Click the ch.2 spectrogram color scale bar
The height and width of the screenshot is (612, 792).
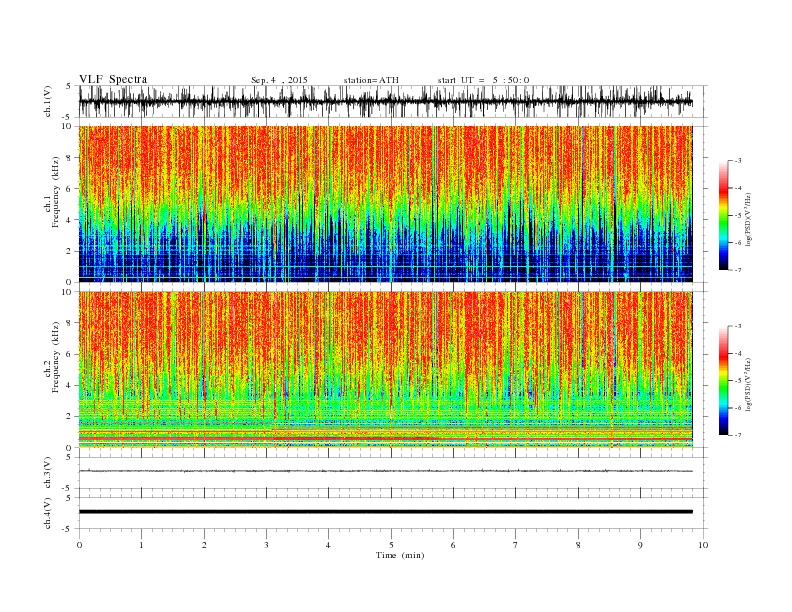(723, 381)
